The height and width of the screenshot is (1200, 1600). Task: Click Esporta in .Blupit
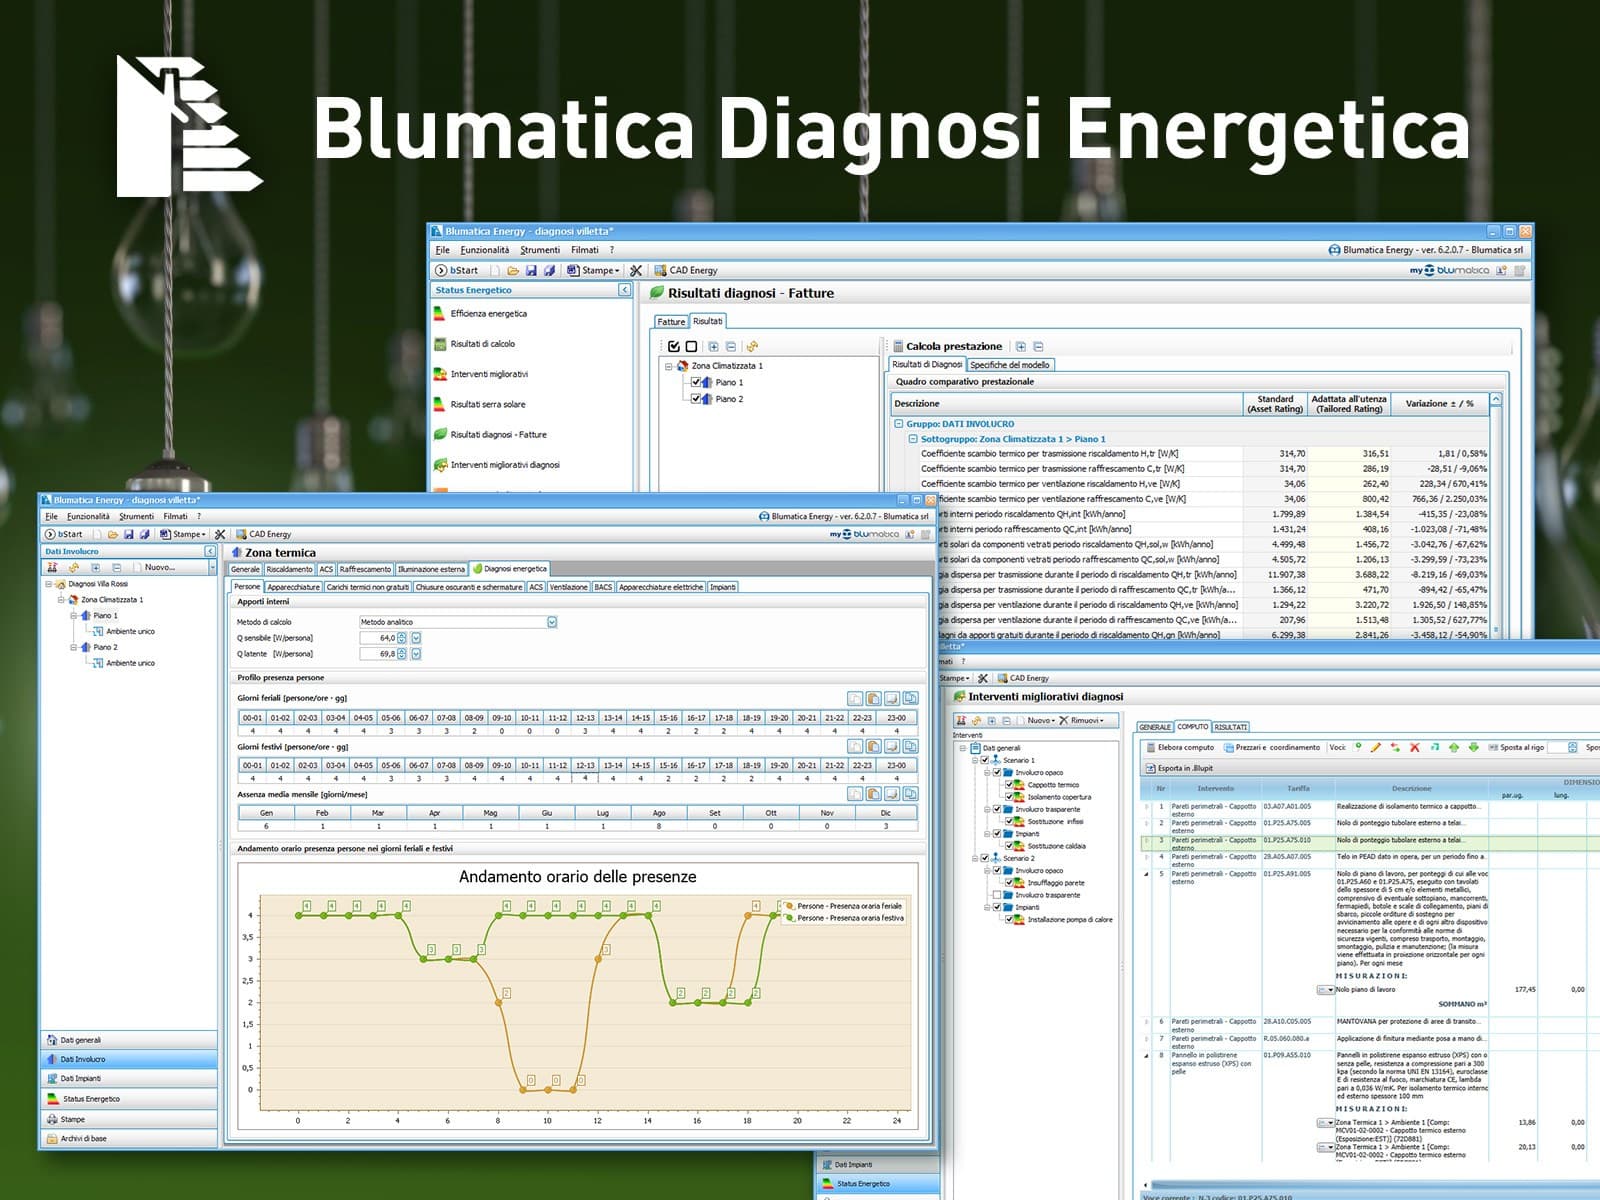coord(1179,768)
